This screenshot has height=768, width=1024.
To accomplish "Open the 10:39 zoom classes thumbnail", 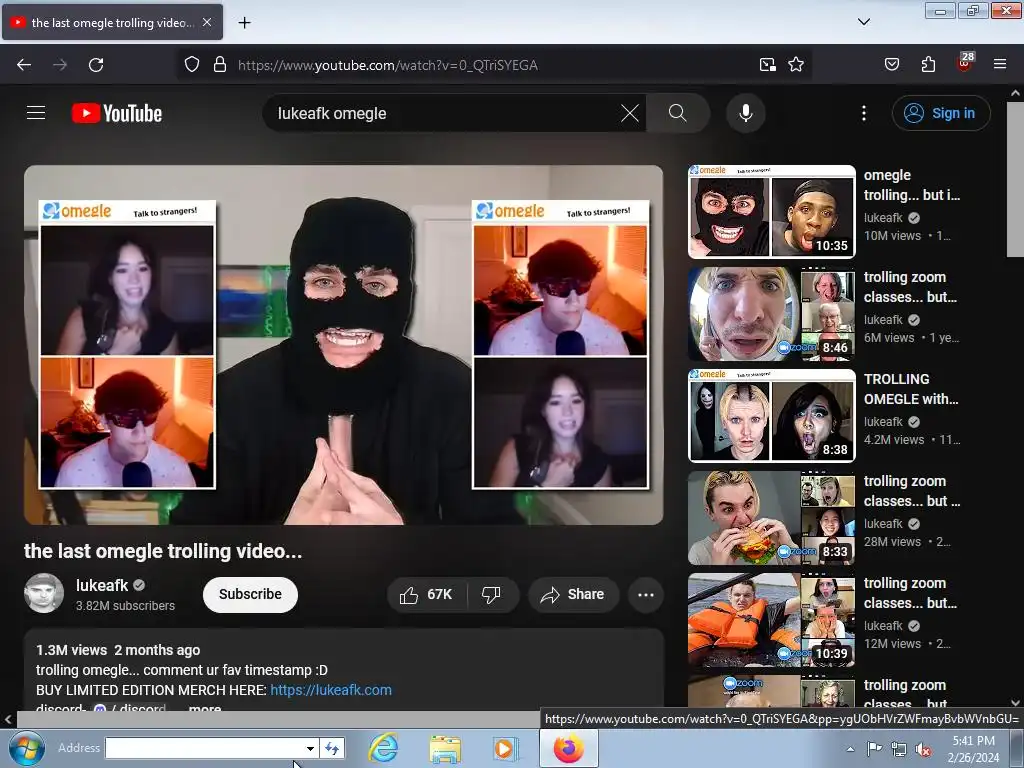I will tap(771, 619).
